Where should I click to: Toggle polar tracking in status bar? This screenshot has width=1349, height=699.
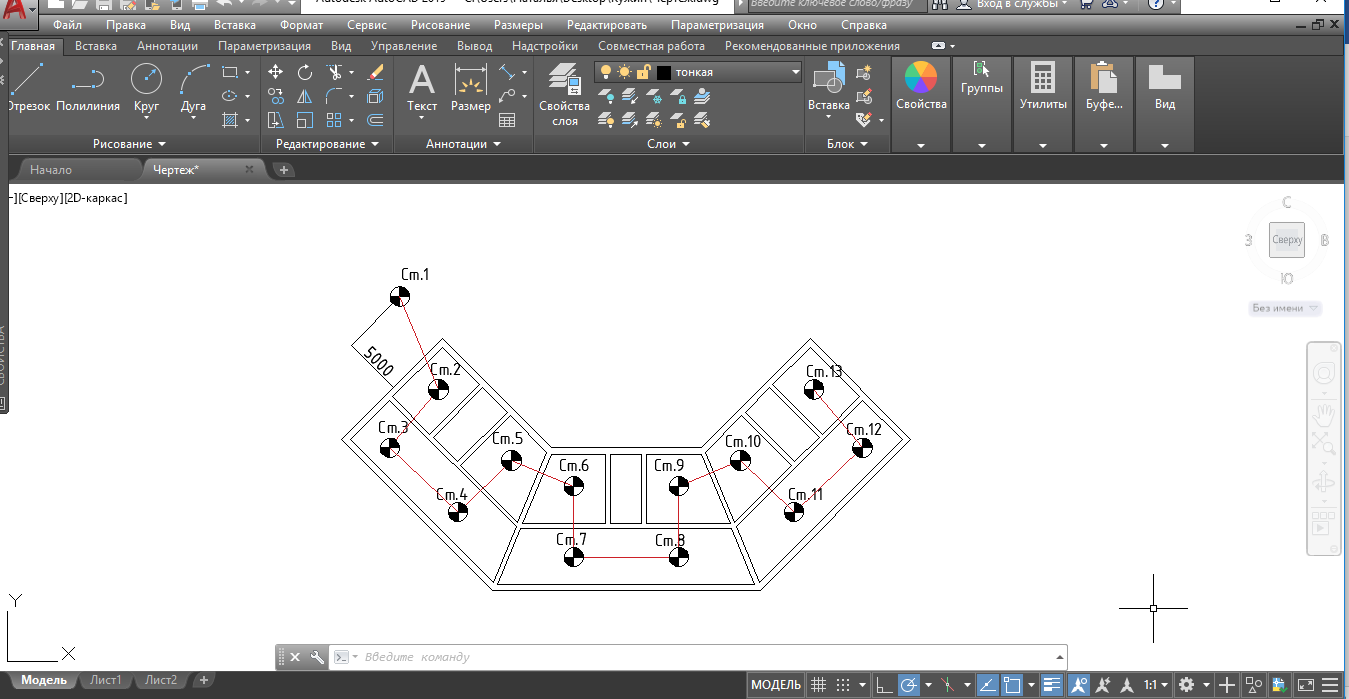coord(909,685)
